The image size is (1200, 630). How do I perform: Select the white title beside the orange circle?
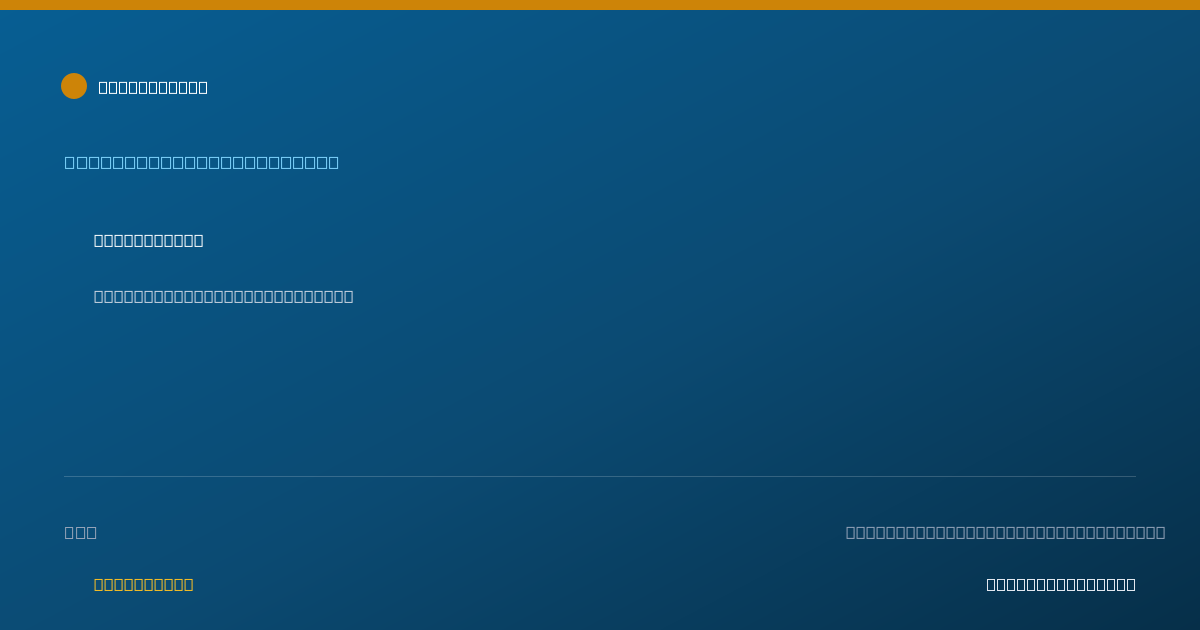pyautogui.click(x=153, y=87)
